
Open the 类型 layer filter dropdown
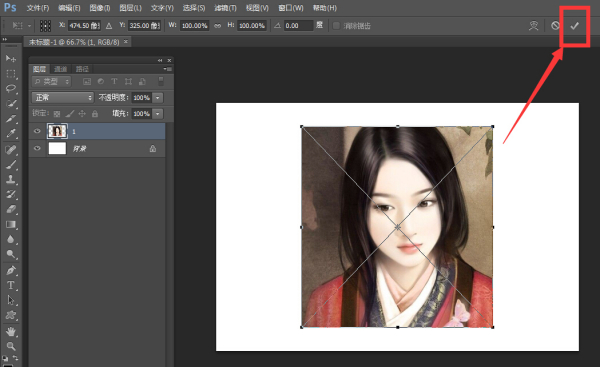pyautogui.click(x=52, y=82)
